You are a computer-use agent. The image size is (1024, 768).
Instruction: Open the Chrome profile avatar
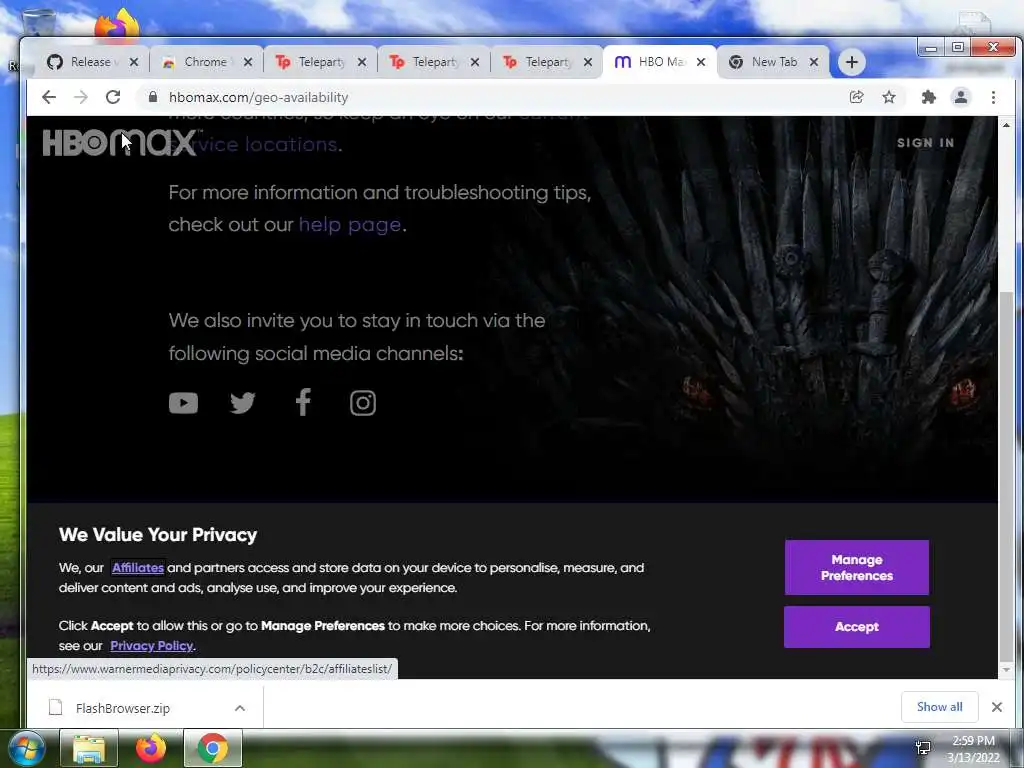coord(961,97)
